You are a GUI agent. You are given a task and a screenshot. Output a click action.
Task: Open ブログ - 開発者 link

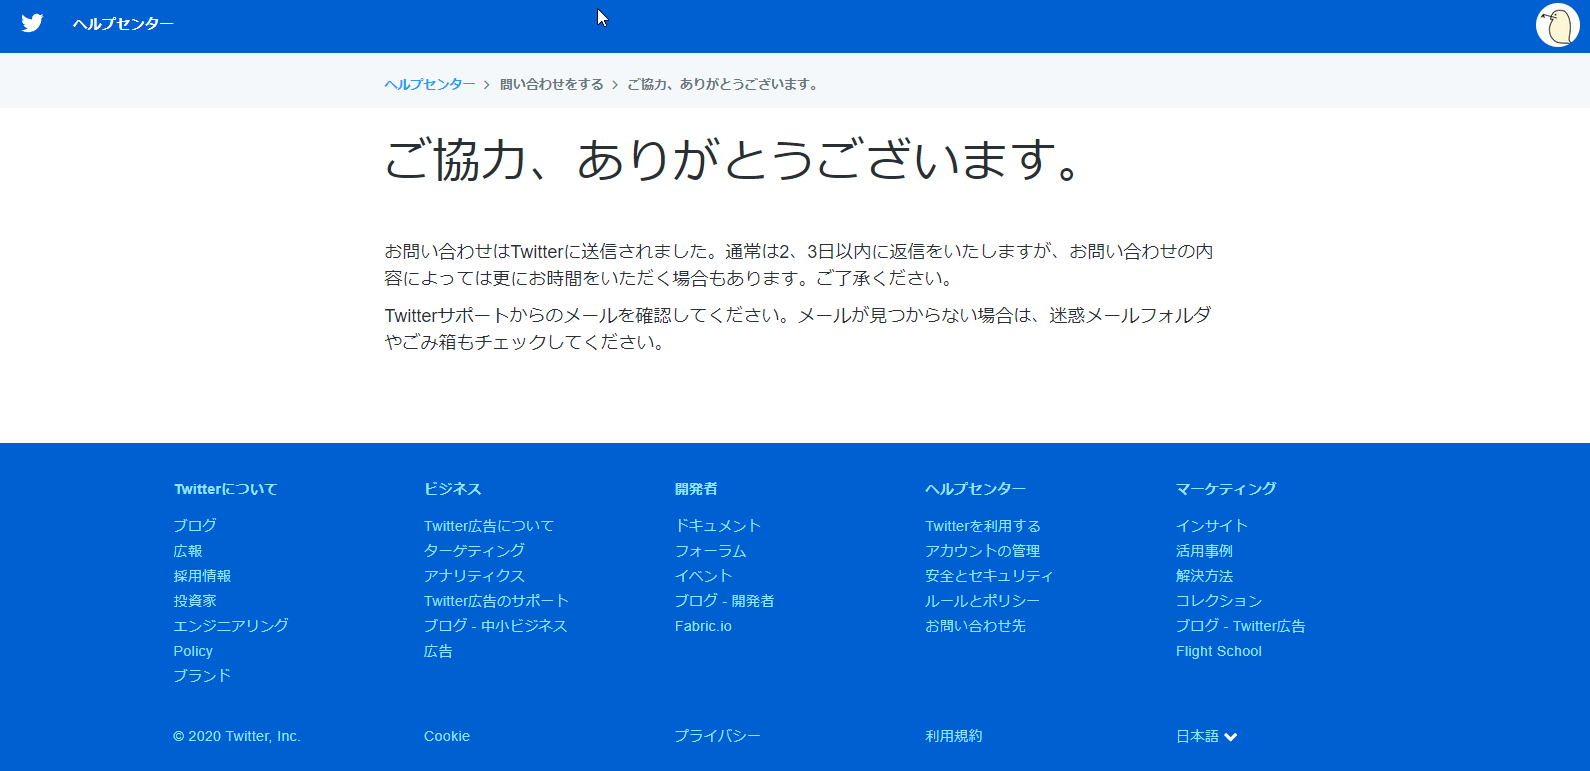[725, 601]
